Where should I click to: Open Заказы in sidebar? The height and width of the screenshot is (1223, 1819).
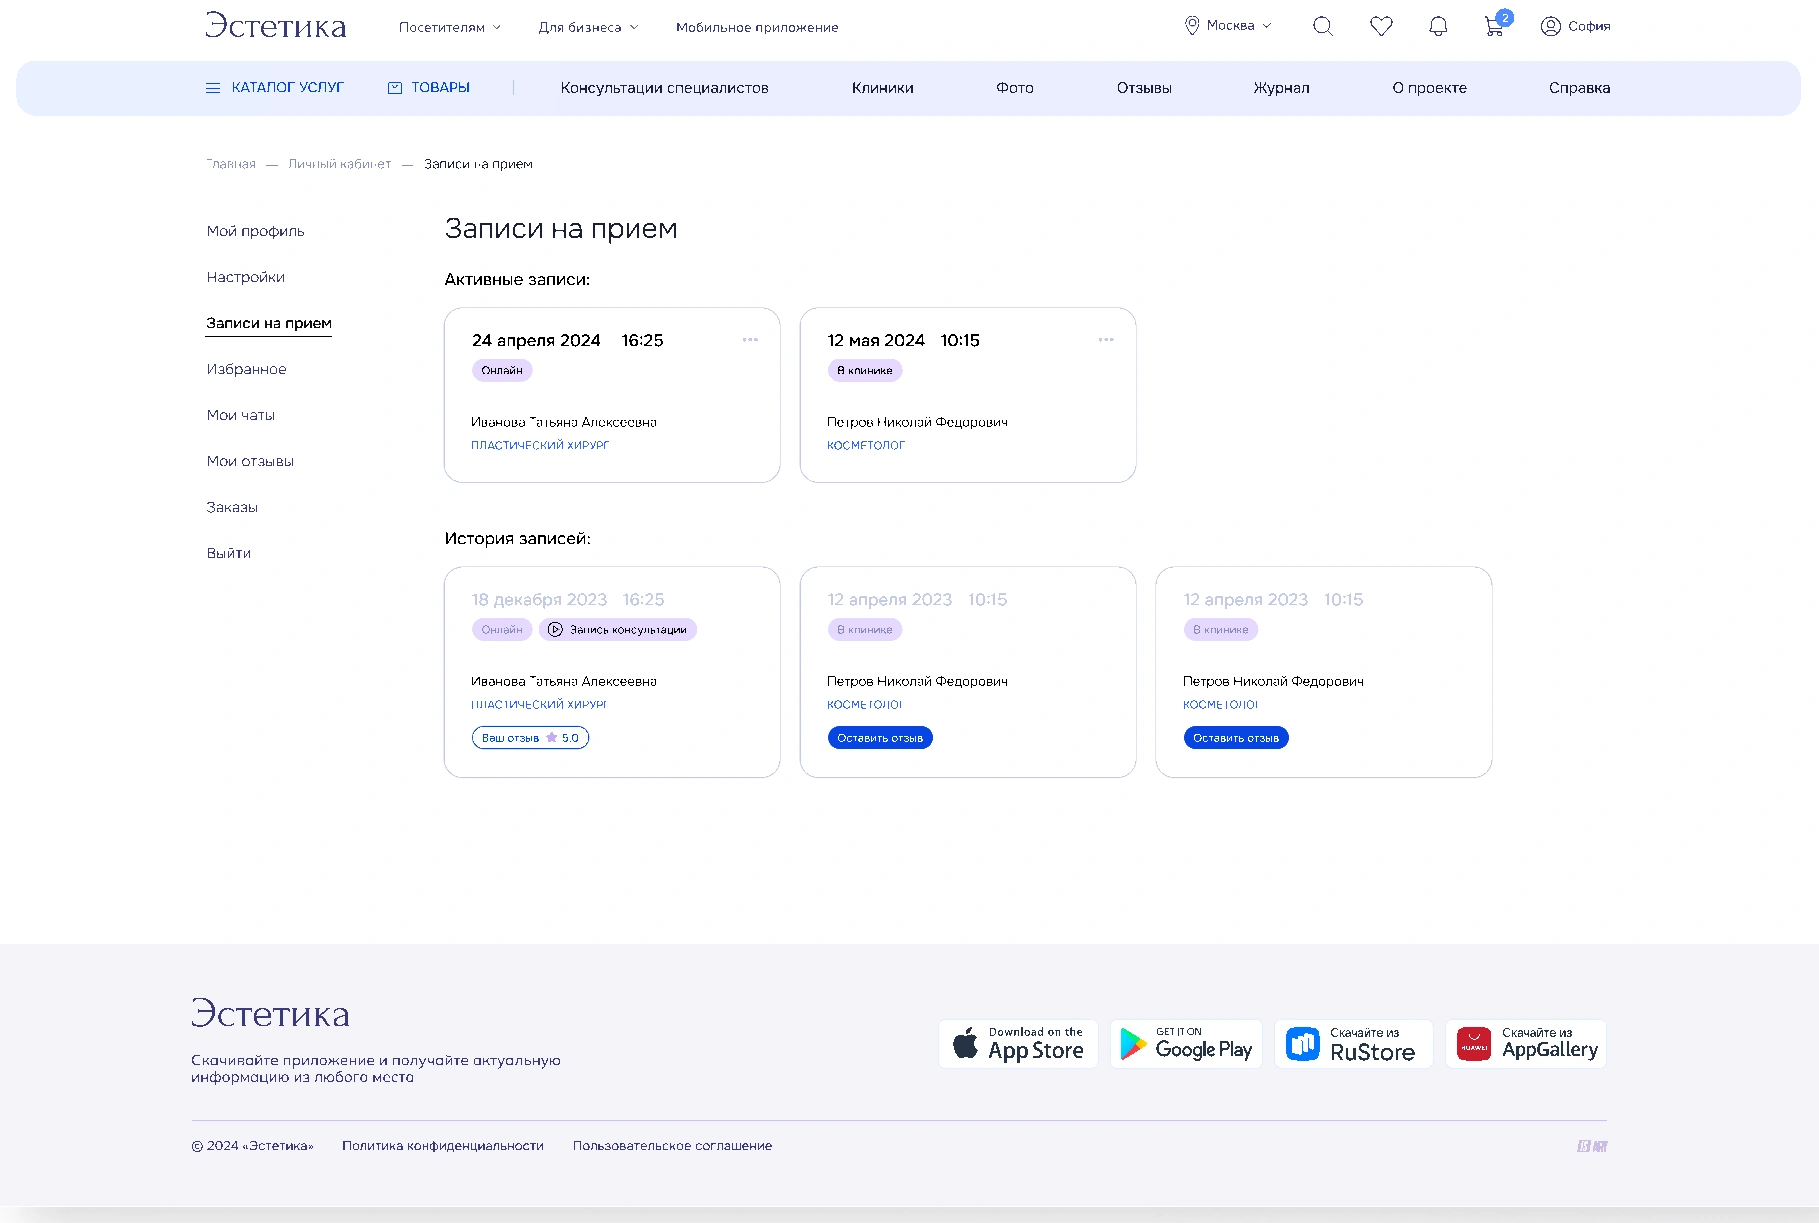point(232,507)
